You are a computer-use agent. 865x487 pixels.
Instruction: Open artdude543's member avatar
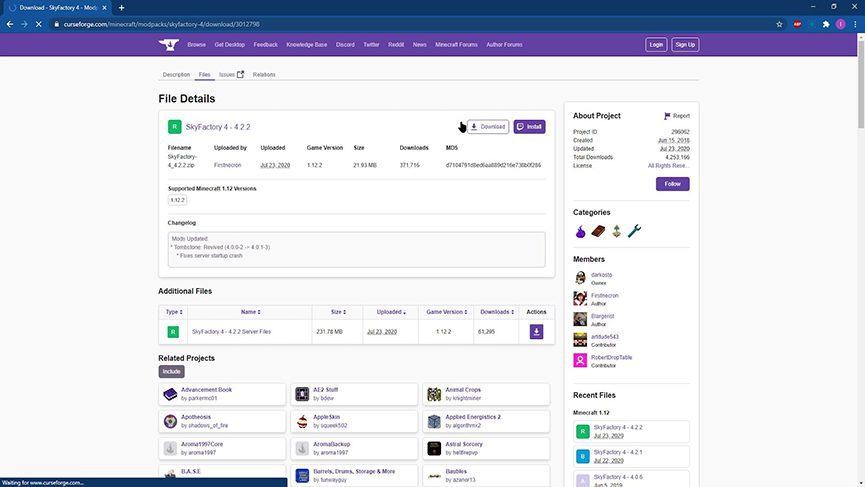pyautogui.click(x=580, y=340)
